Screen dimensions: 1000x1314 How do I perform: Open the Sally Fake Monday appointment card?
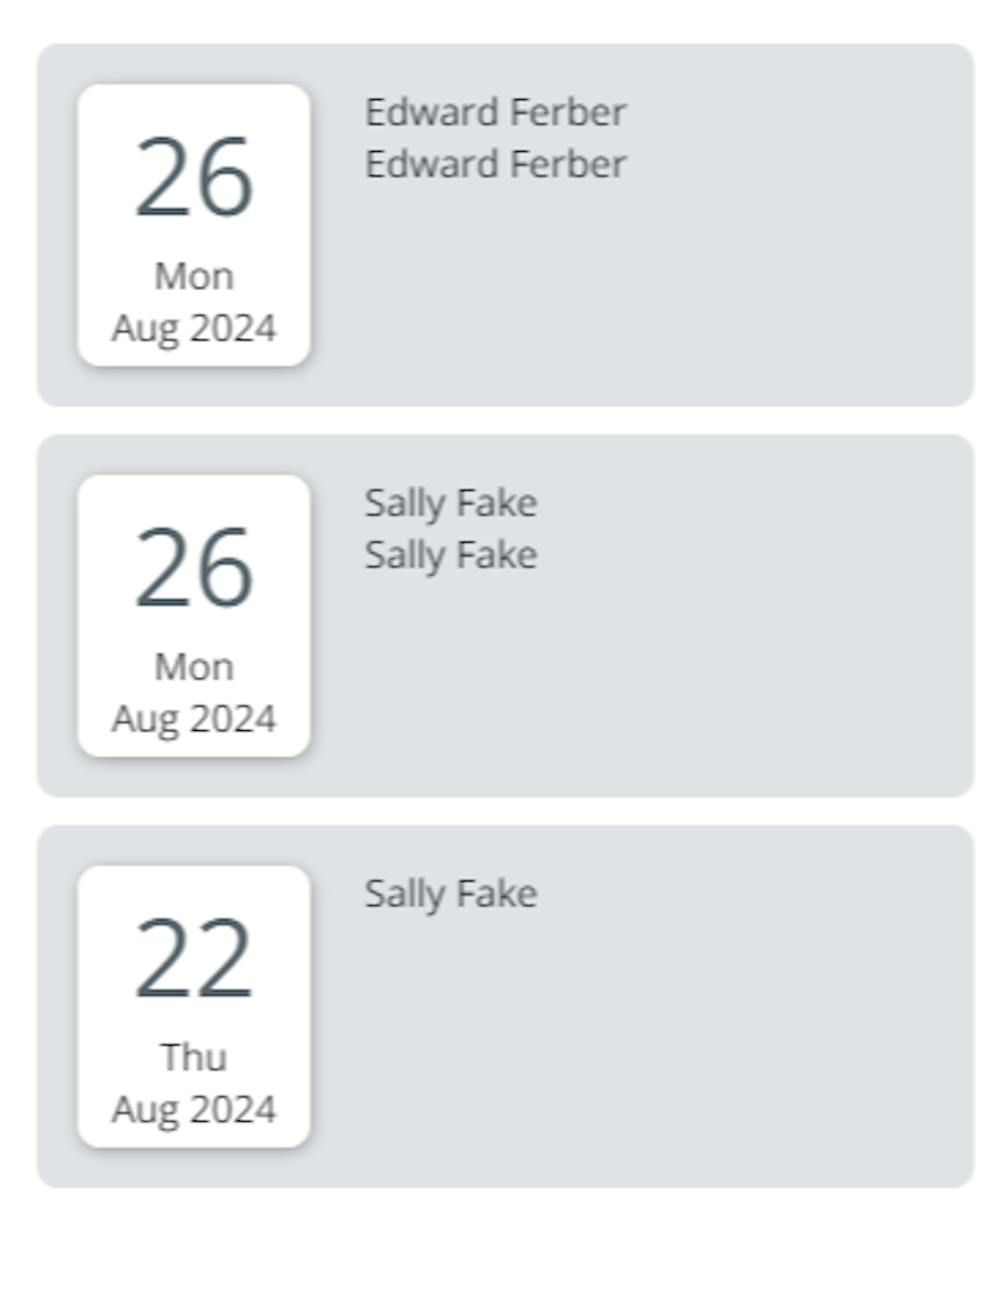505,616
